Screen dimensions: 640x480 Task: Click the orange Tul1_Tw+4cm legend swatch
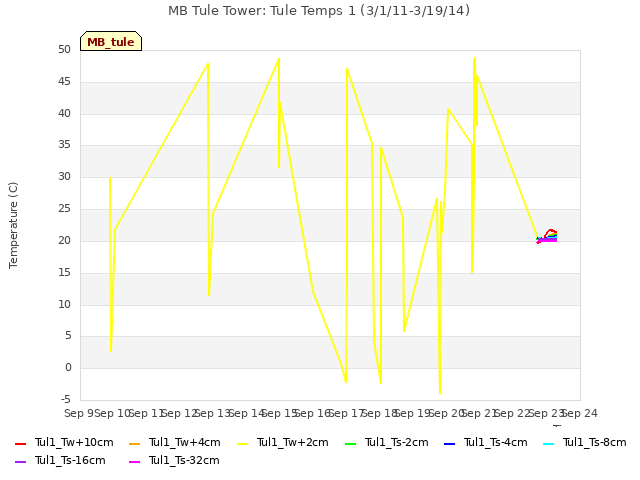134,443
